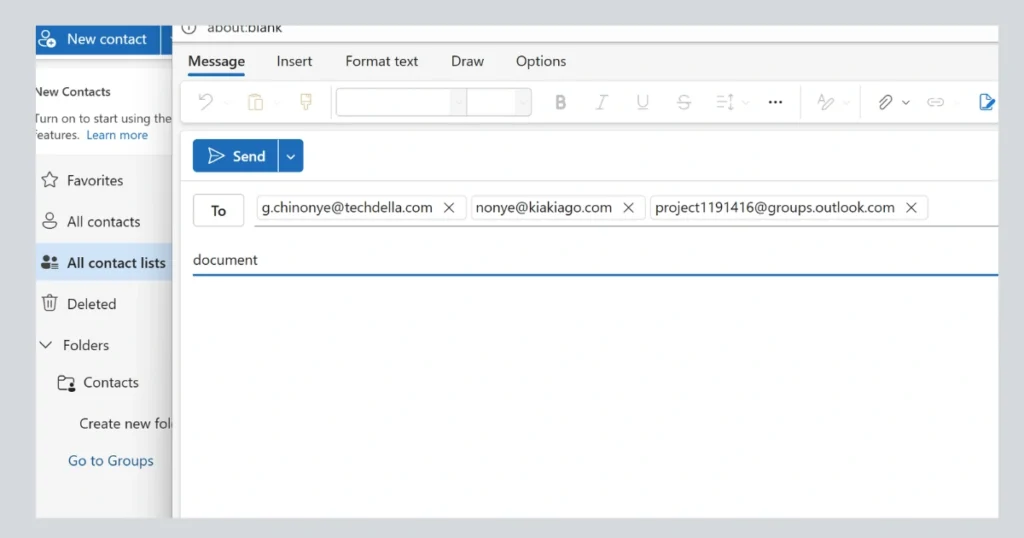Viewport: 1024px width, 538px height.
Task: Click the Undo icon in toolbar
Action: [x=205, y=102]
